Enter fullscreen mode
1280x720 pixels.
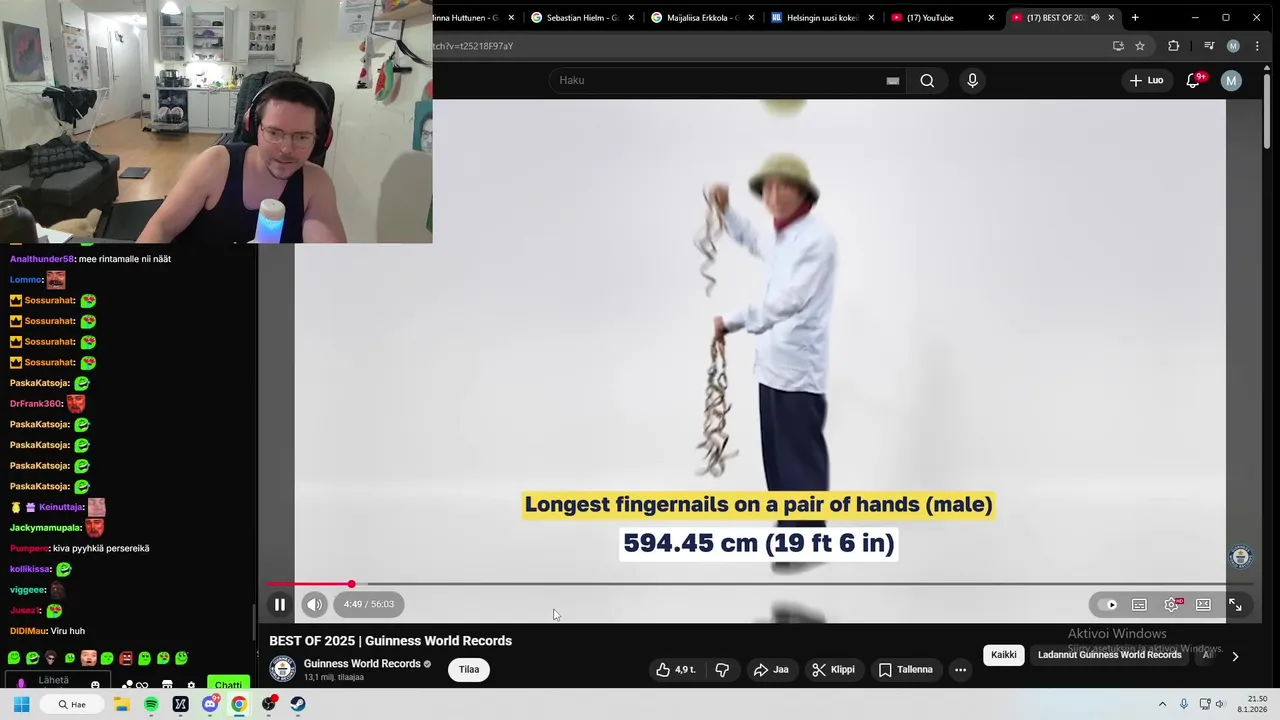pyautogui.click(x=1235, y=604)
